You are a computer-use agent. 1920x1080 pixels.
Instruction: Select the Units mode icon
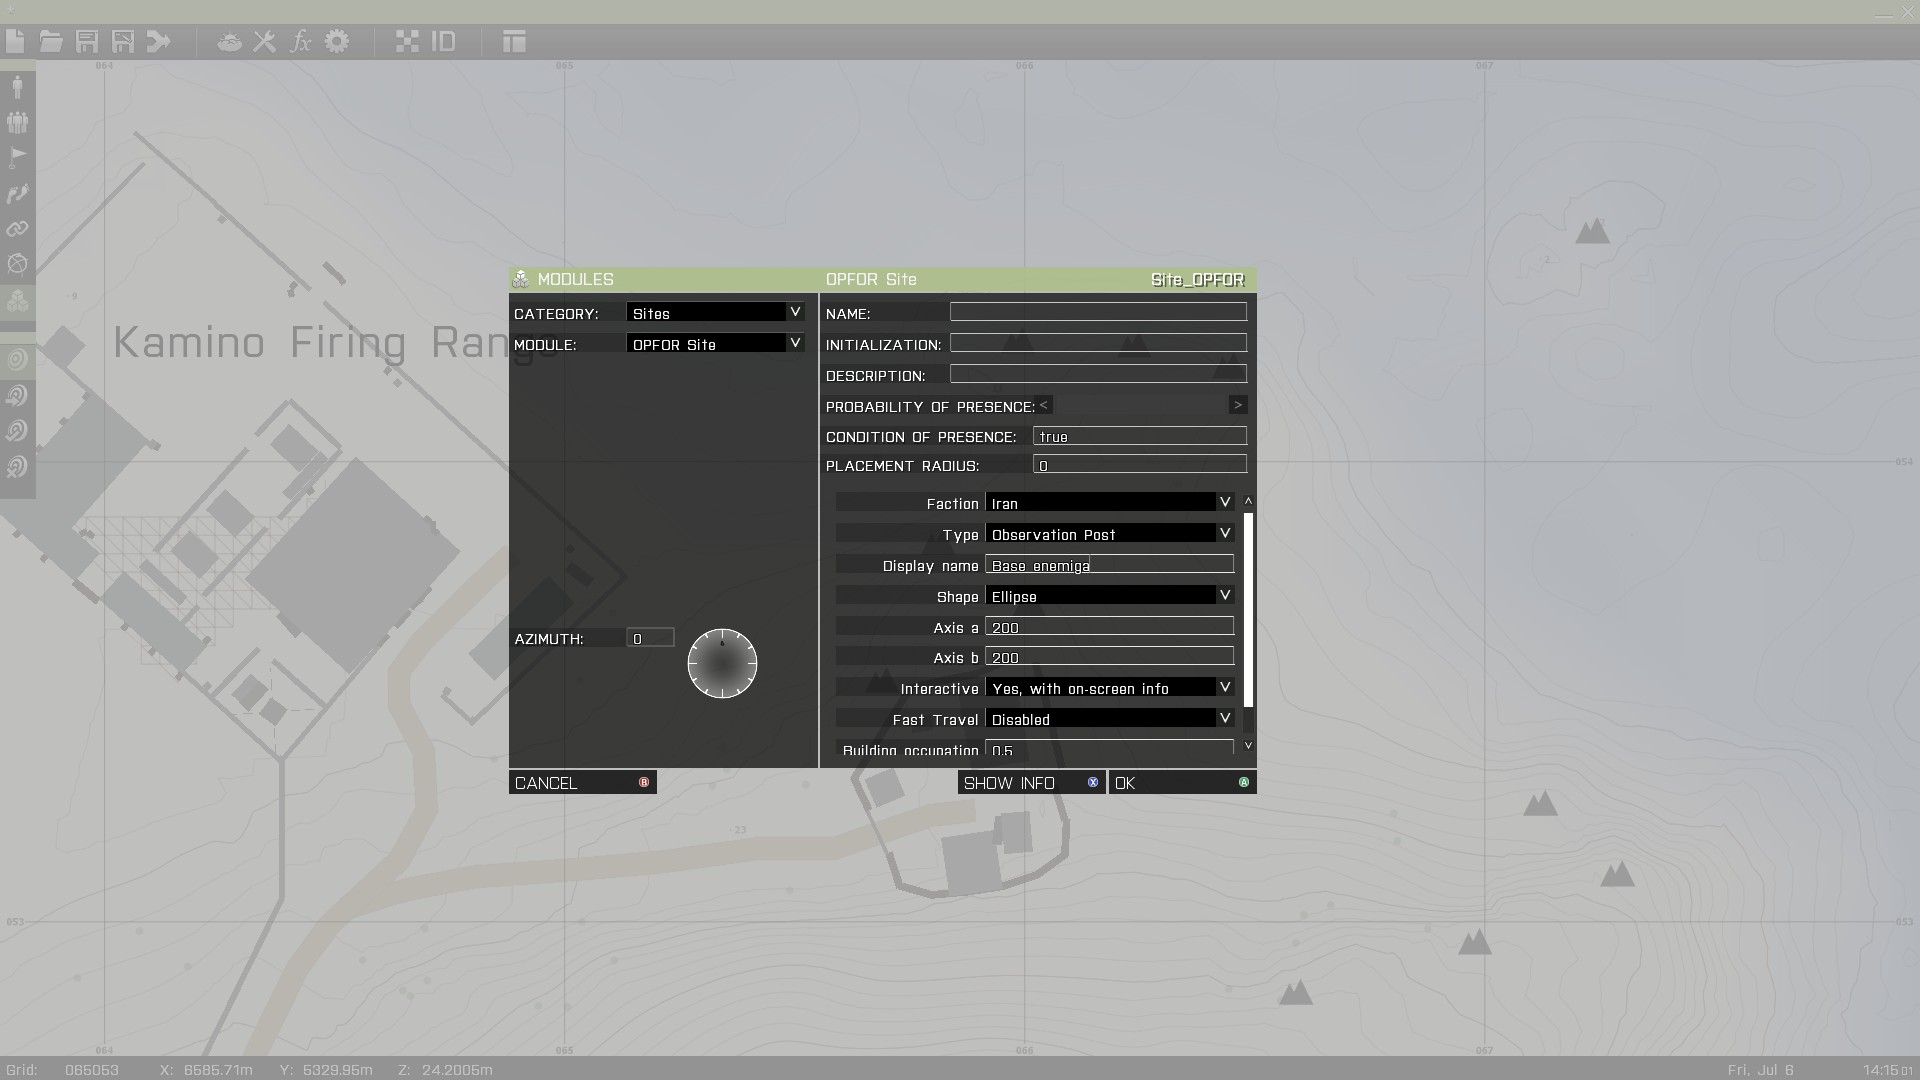[17, 86]
